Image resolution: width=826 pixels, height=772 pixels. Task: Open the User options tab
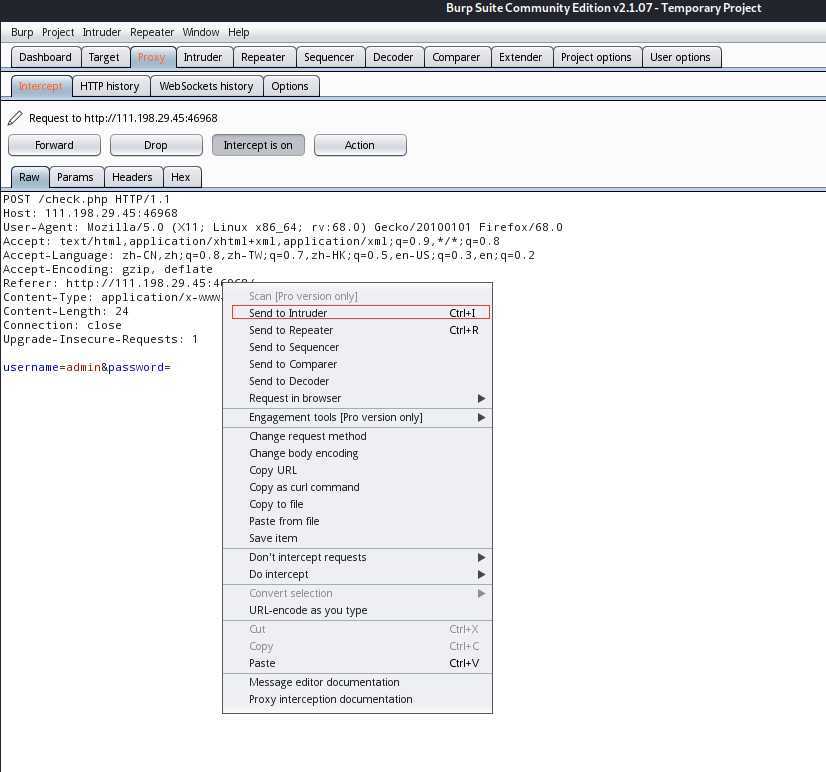[681, 57]
